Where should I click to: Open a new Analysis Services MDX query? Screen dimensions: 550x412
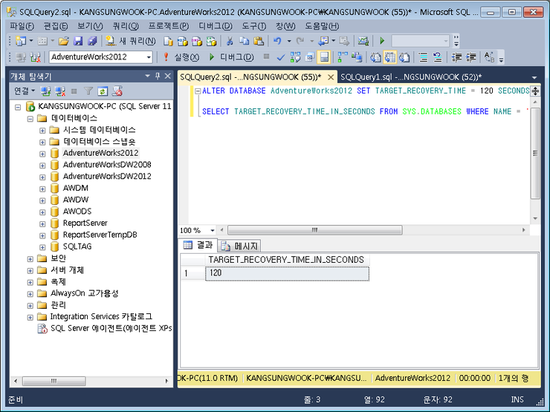tap(182, 41)
